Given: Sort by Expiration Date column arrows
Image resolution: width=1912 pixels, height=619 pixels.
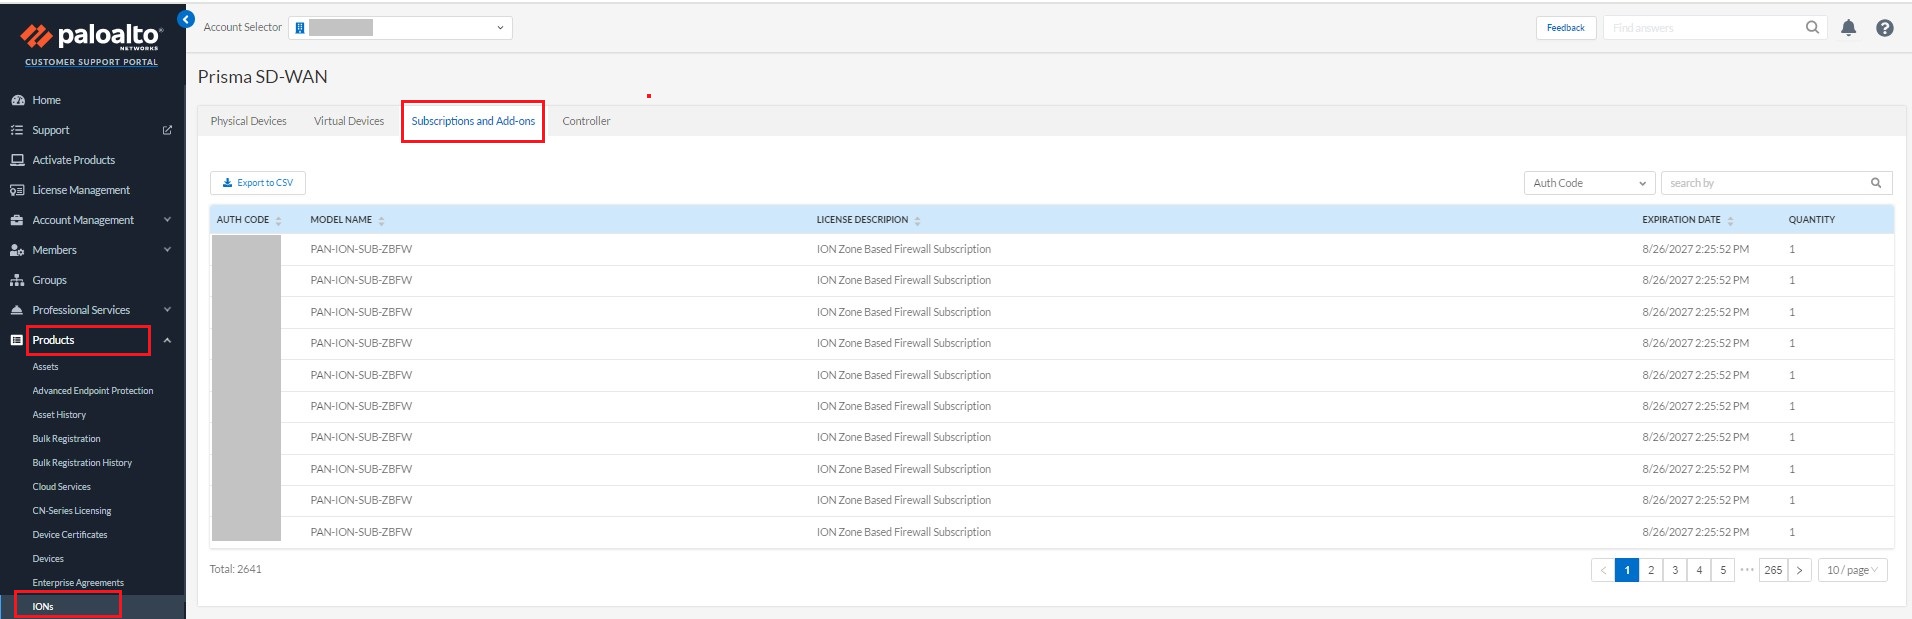Looking at the screenshot, I should pyautogui.click(x=1730, y=221).
